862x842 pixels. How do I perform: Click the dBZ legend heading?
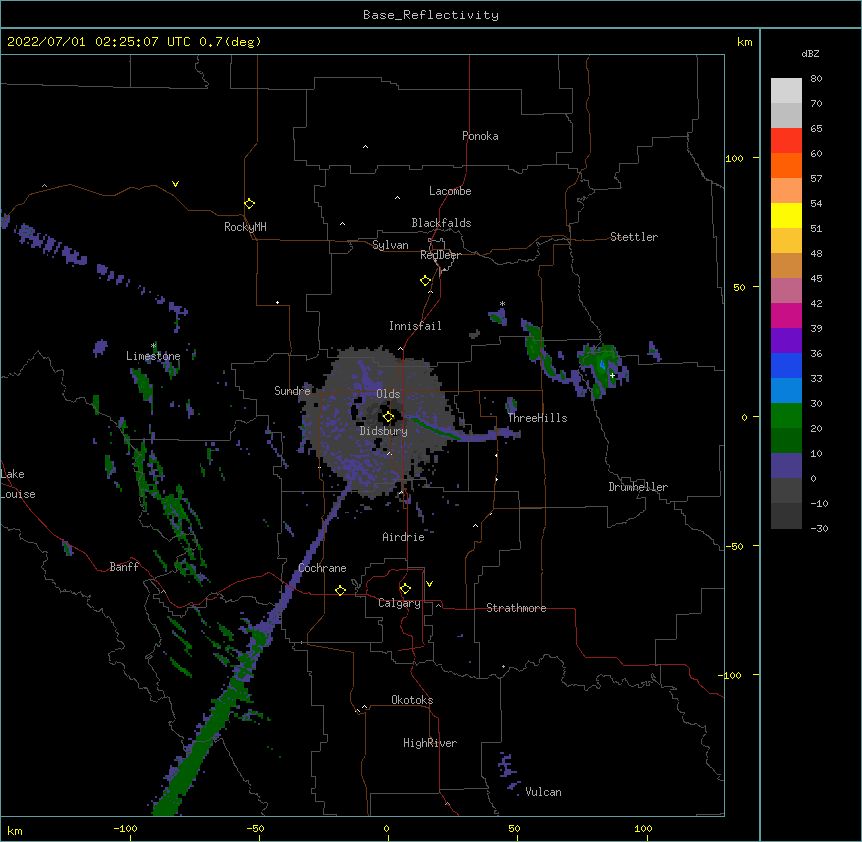click(x=810, y=53)
